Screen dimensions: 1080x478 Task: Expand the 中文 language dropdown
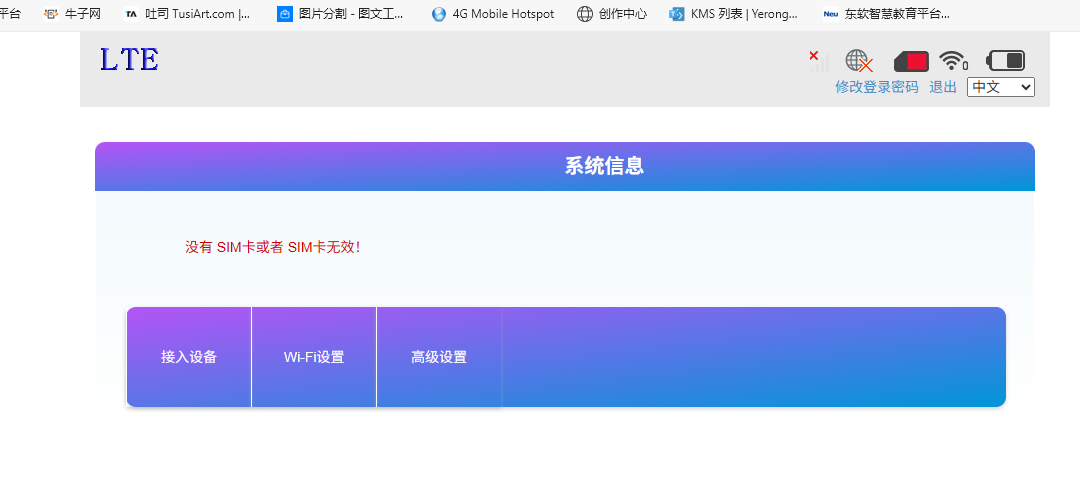pyautogui.click(x=1000, y=87)
